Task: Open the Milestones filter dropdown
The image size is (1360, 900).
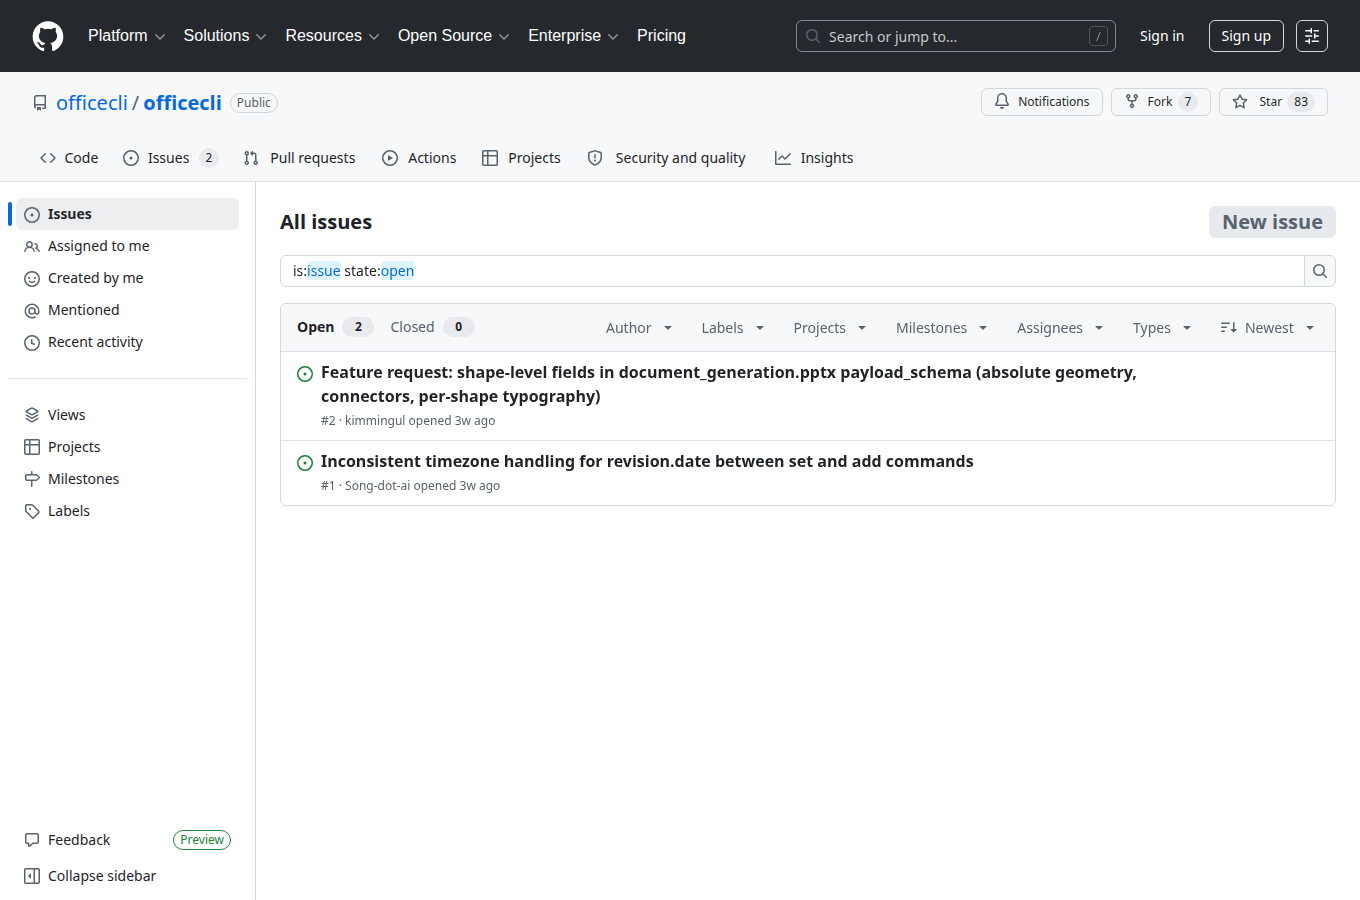Action: 942,328
